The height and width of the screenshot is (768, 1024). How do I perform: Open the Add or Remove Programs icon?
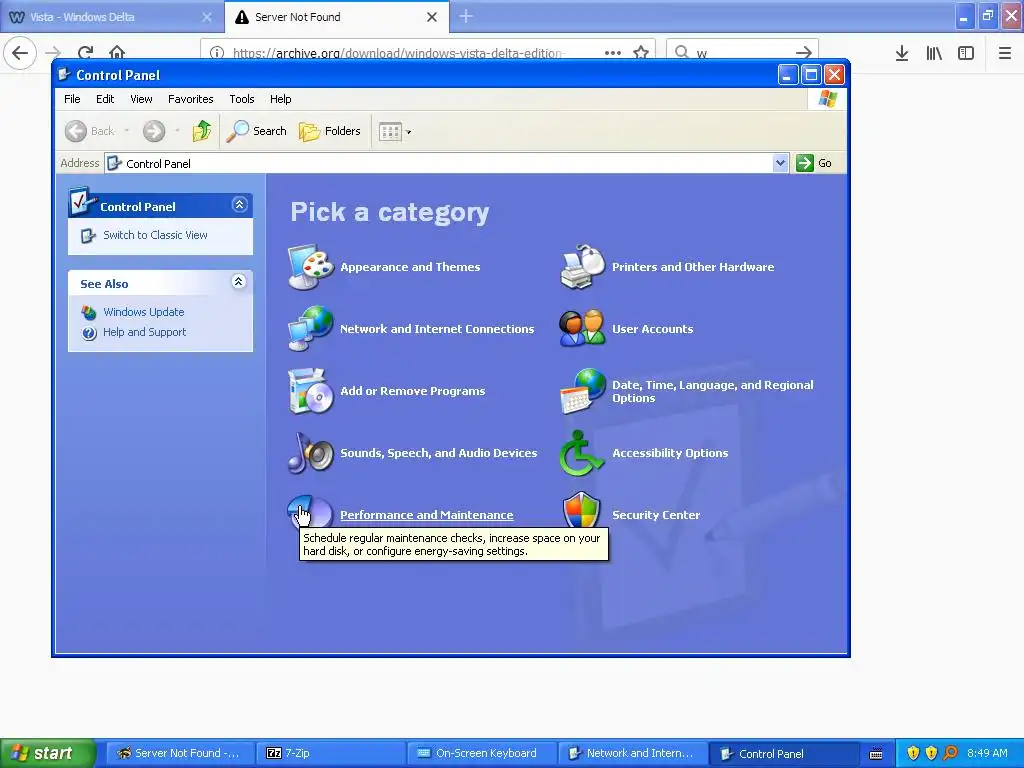[x=311, y=391]
